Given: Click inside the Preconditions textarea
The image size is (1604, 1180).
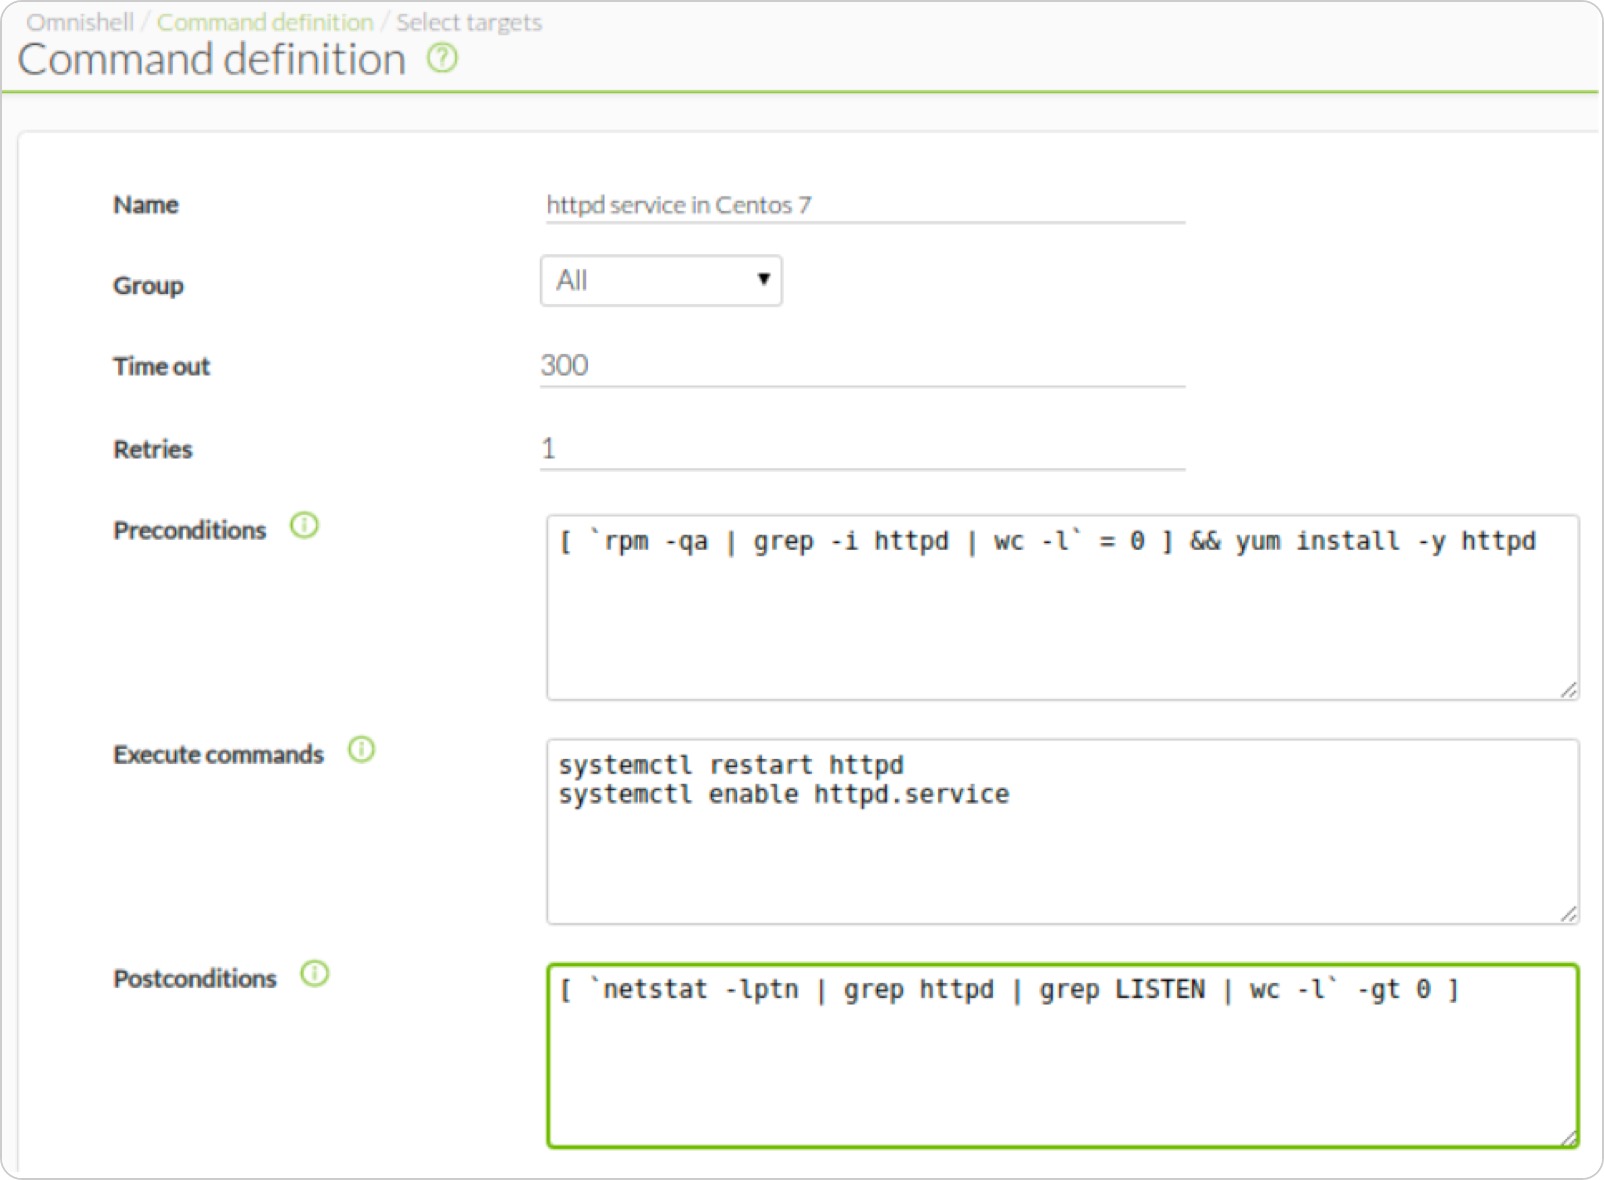Looking at the screenshot, I should tap(1062, 607).
